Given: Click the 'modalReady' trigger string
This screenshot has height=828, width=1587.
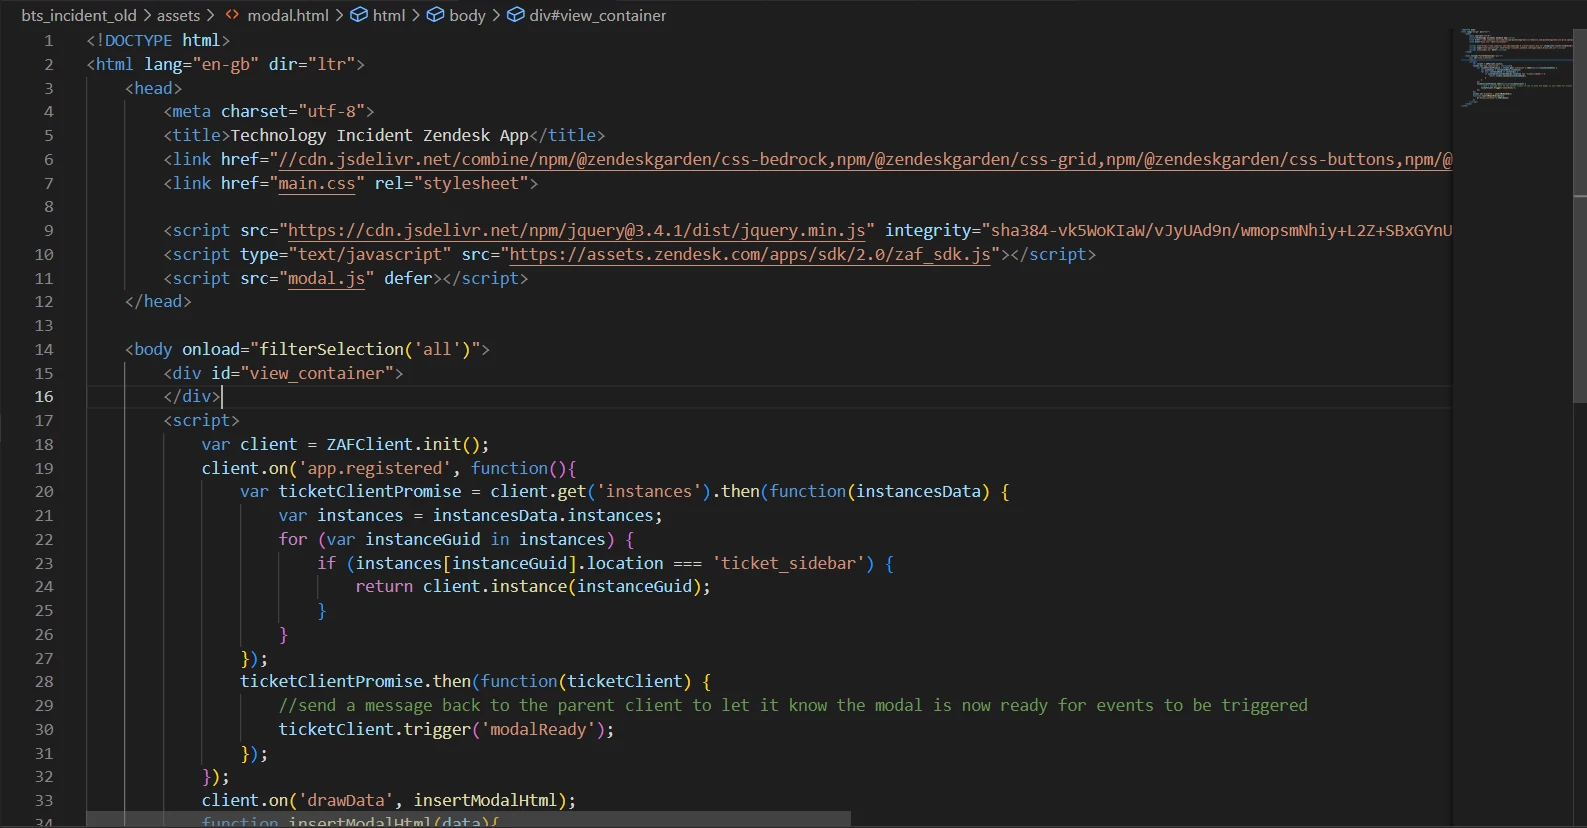Looking at the screenshot, I should (538, 729).
